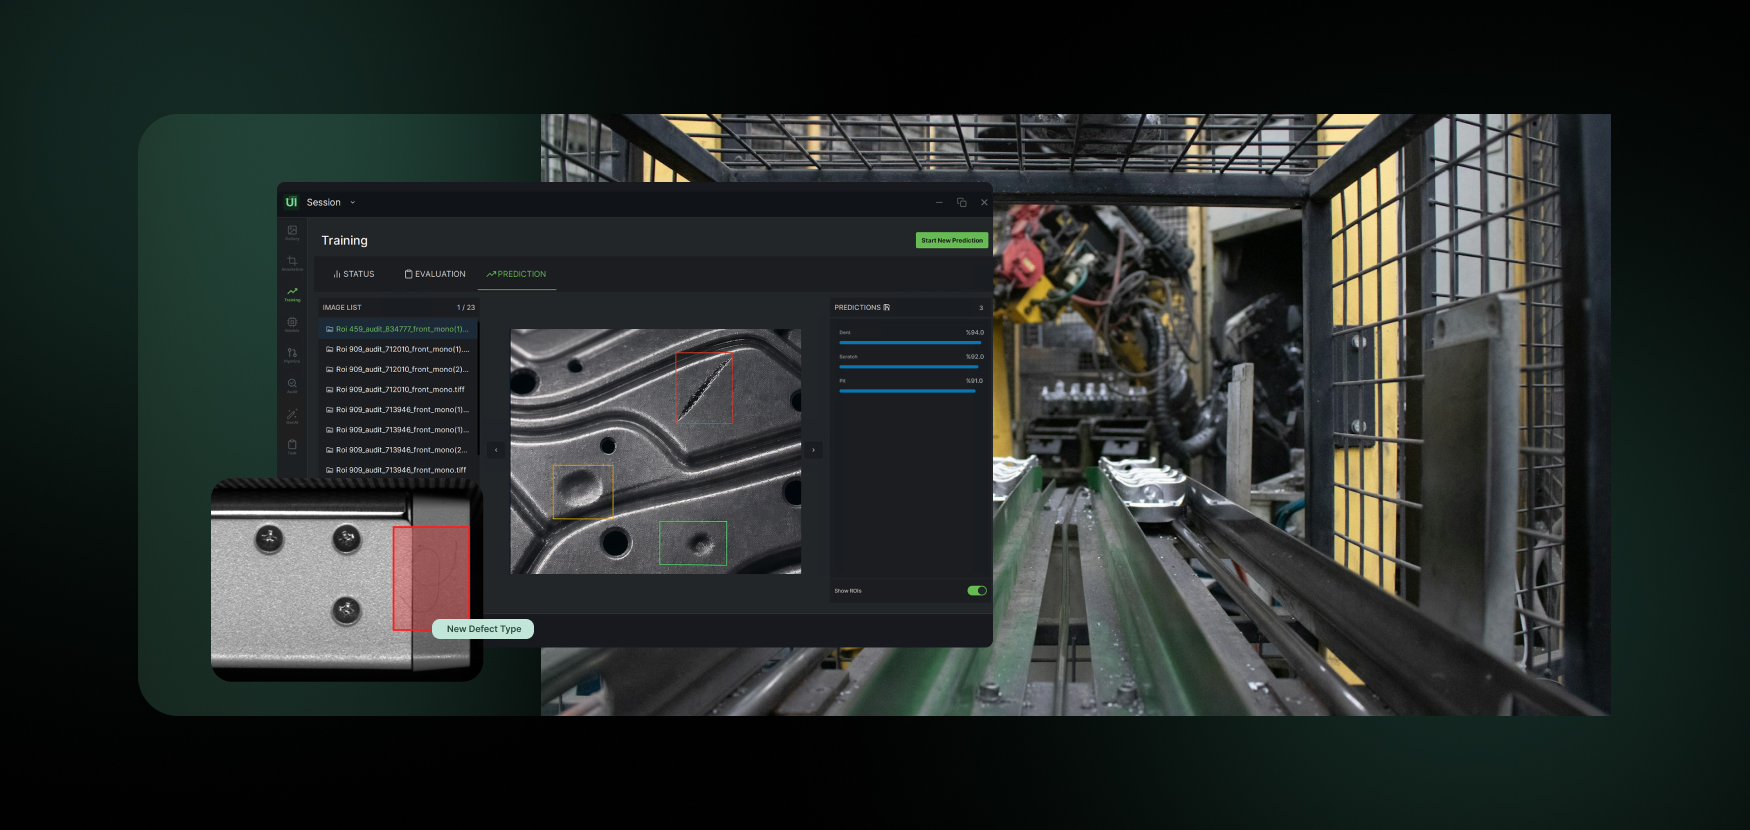1750x830 pixels.
Task: Select Roi 459_audit_834777_front_mono(1) image
Action: (398, 329)
